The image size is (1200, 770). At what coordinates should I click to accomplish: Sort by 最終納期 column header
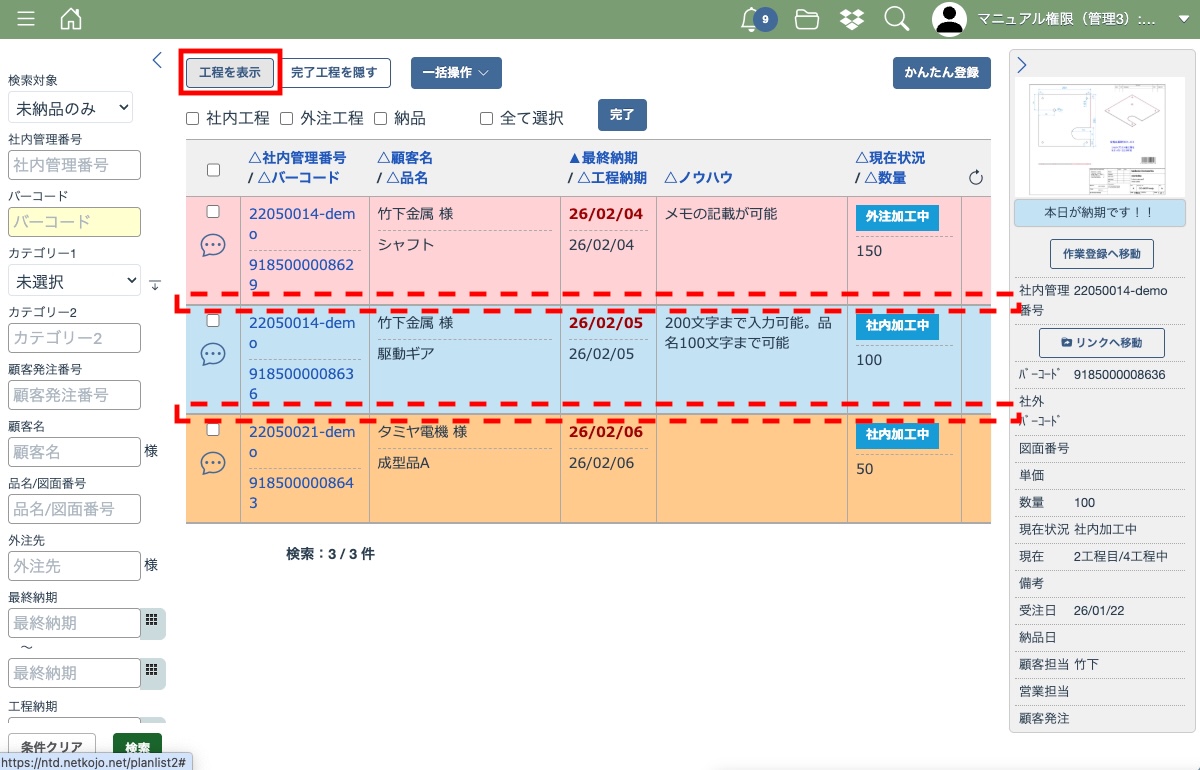coord(603,158)
